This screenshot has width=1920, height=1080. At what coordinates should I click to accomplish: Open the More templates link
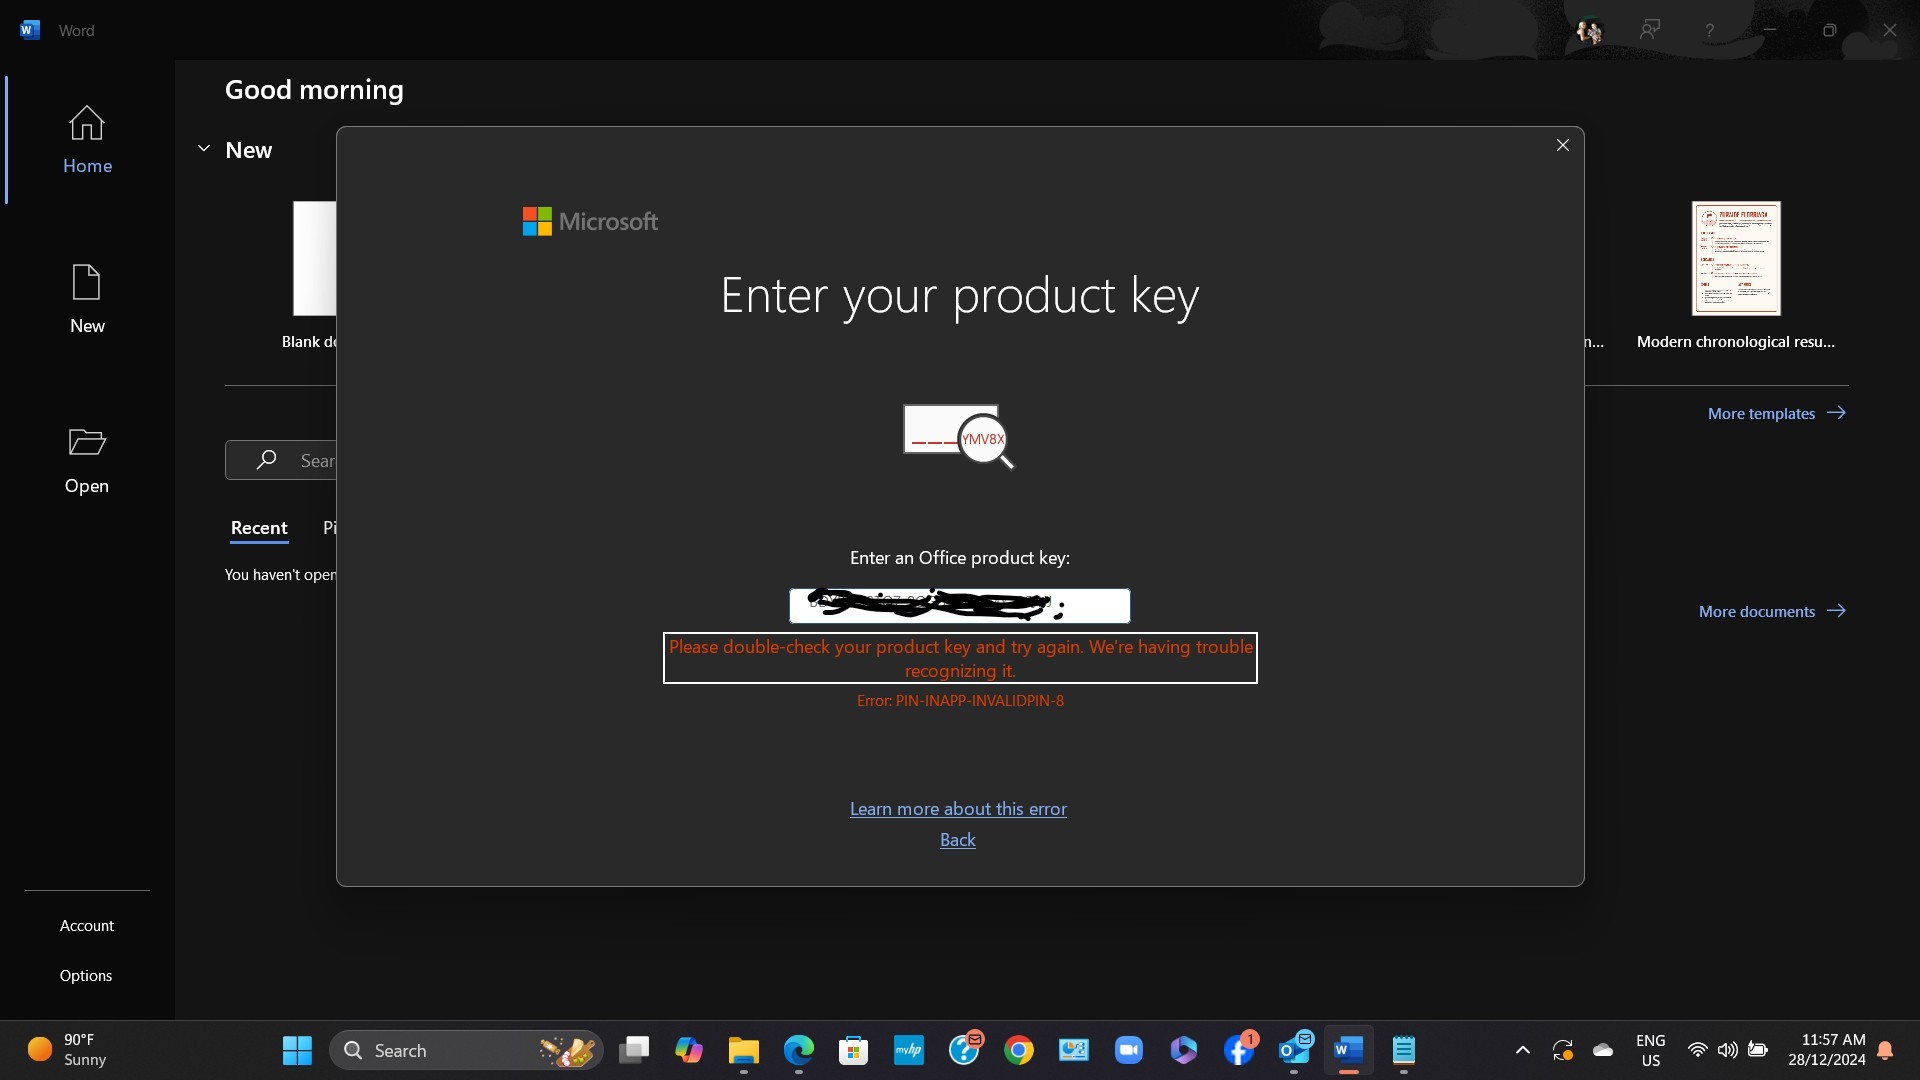[1776, 413]
